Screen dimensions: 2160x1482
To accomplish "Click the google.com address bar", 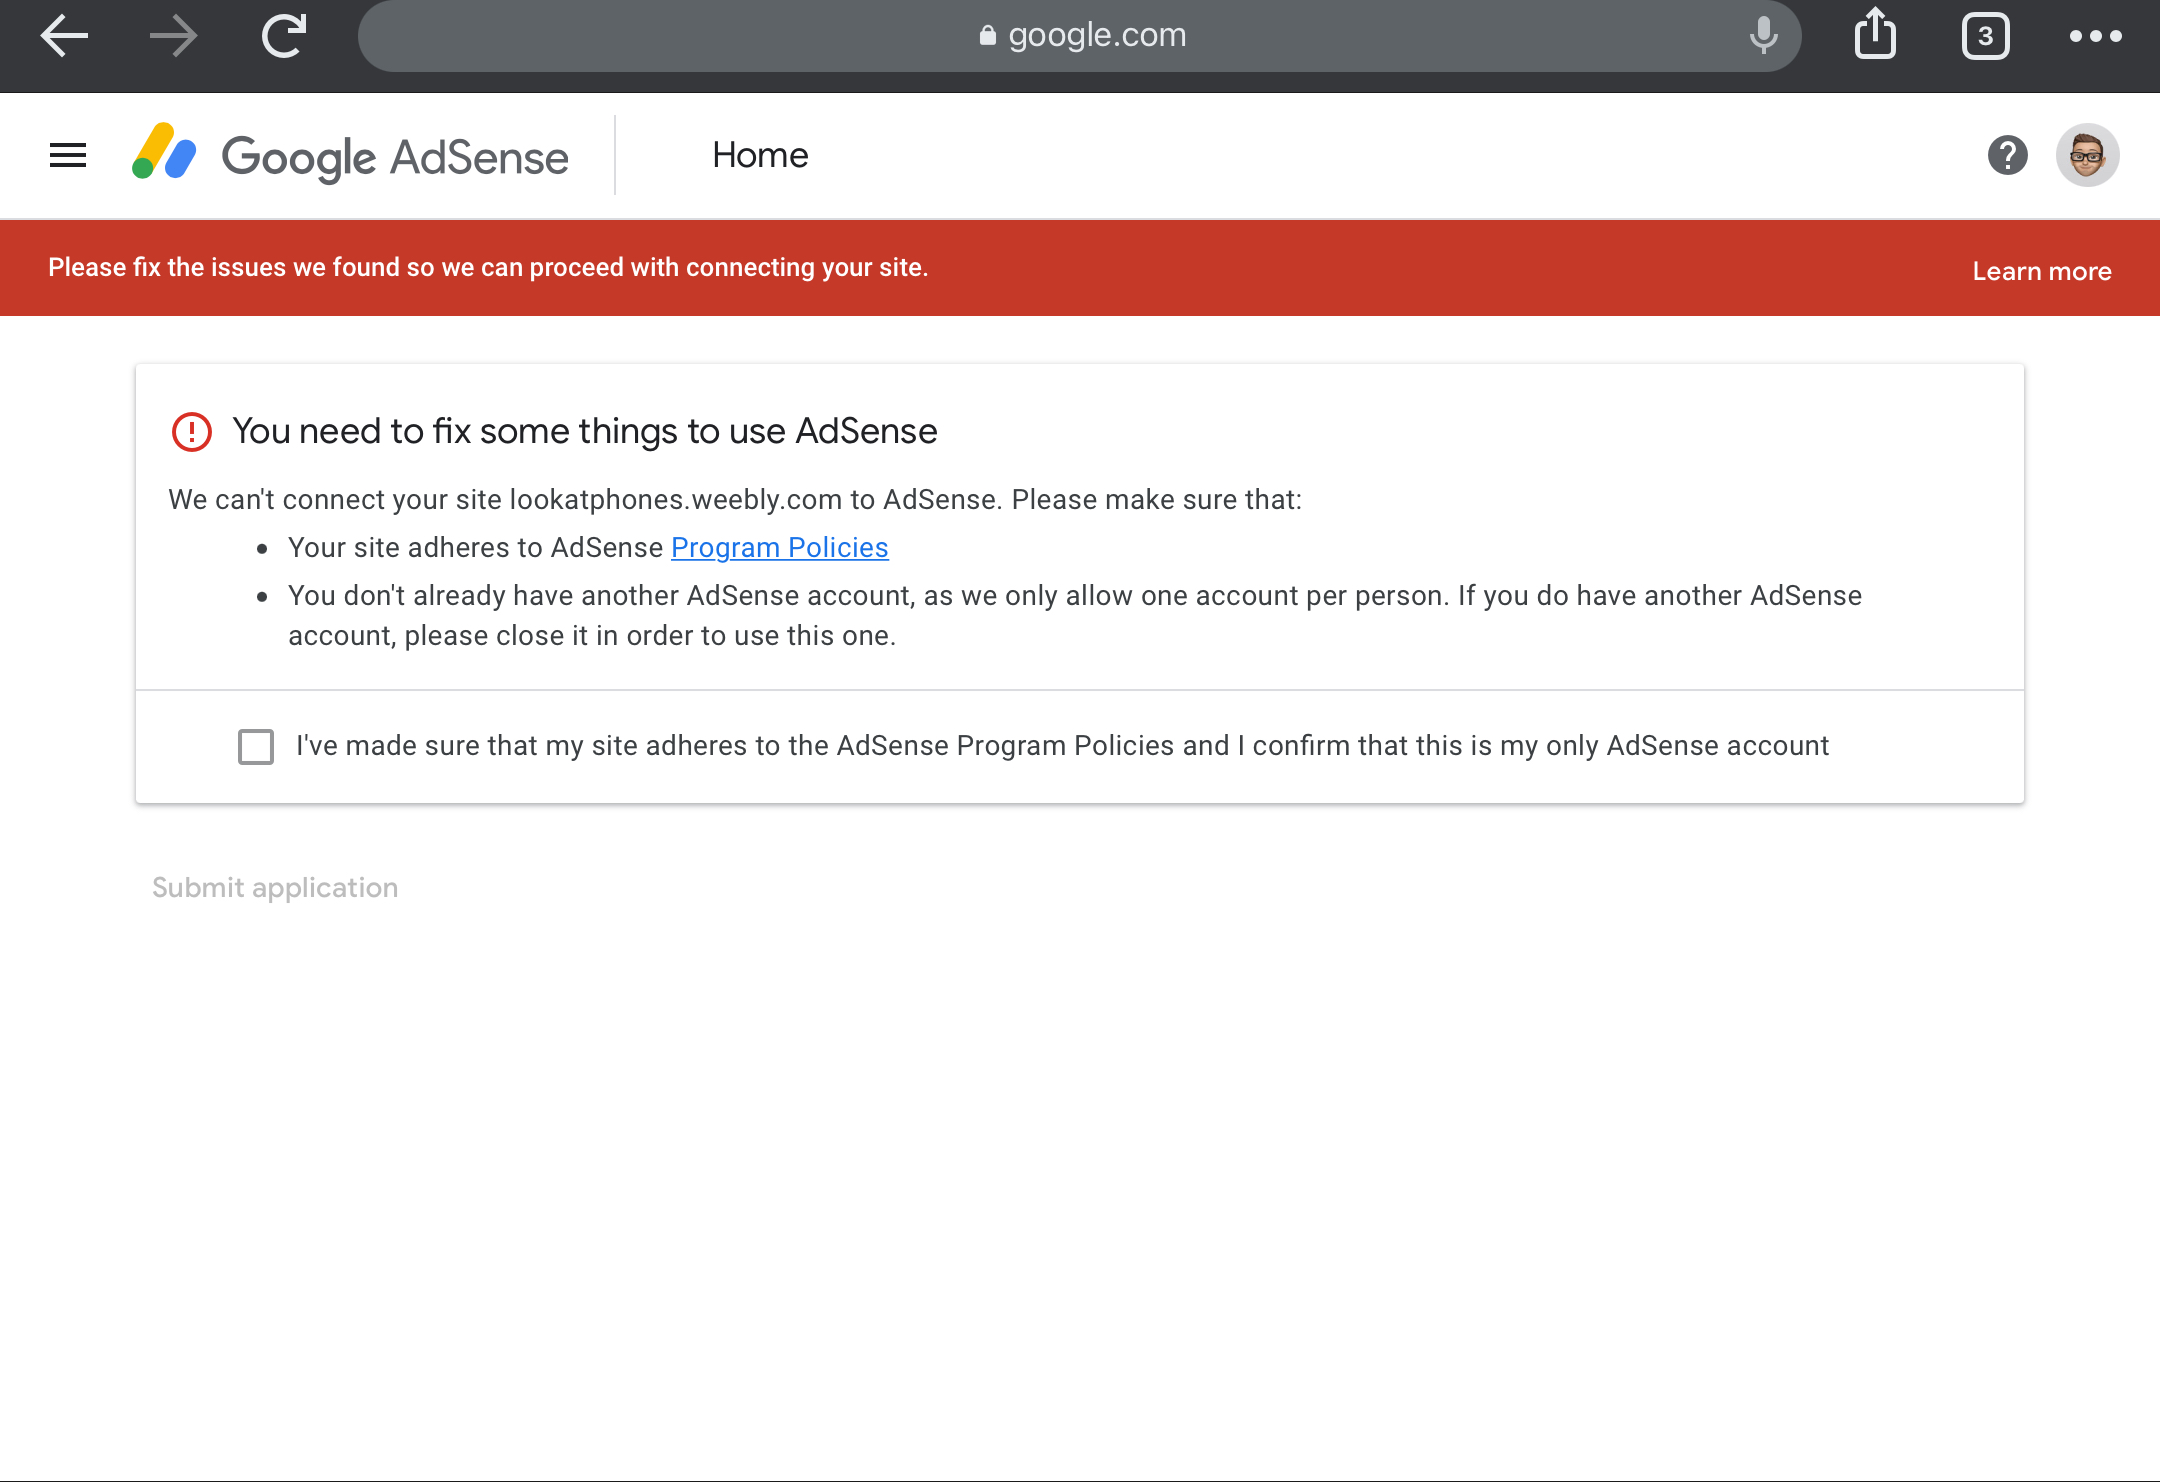I will tap(1080, 36).
